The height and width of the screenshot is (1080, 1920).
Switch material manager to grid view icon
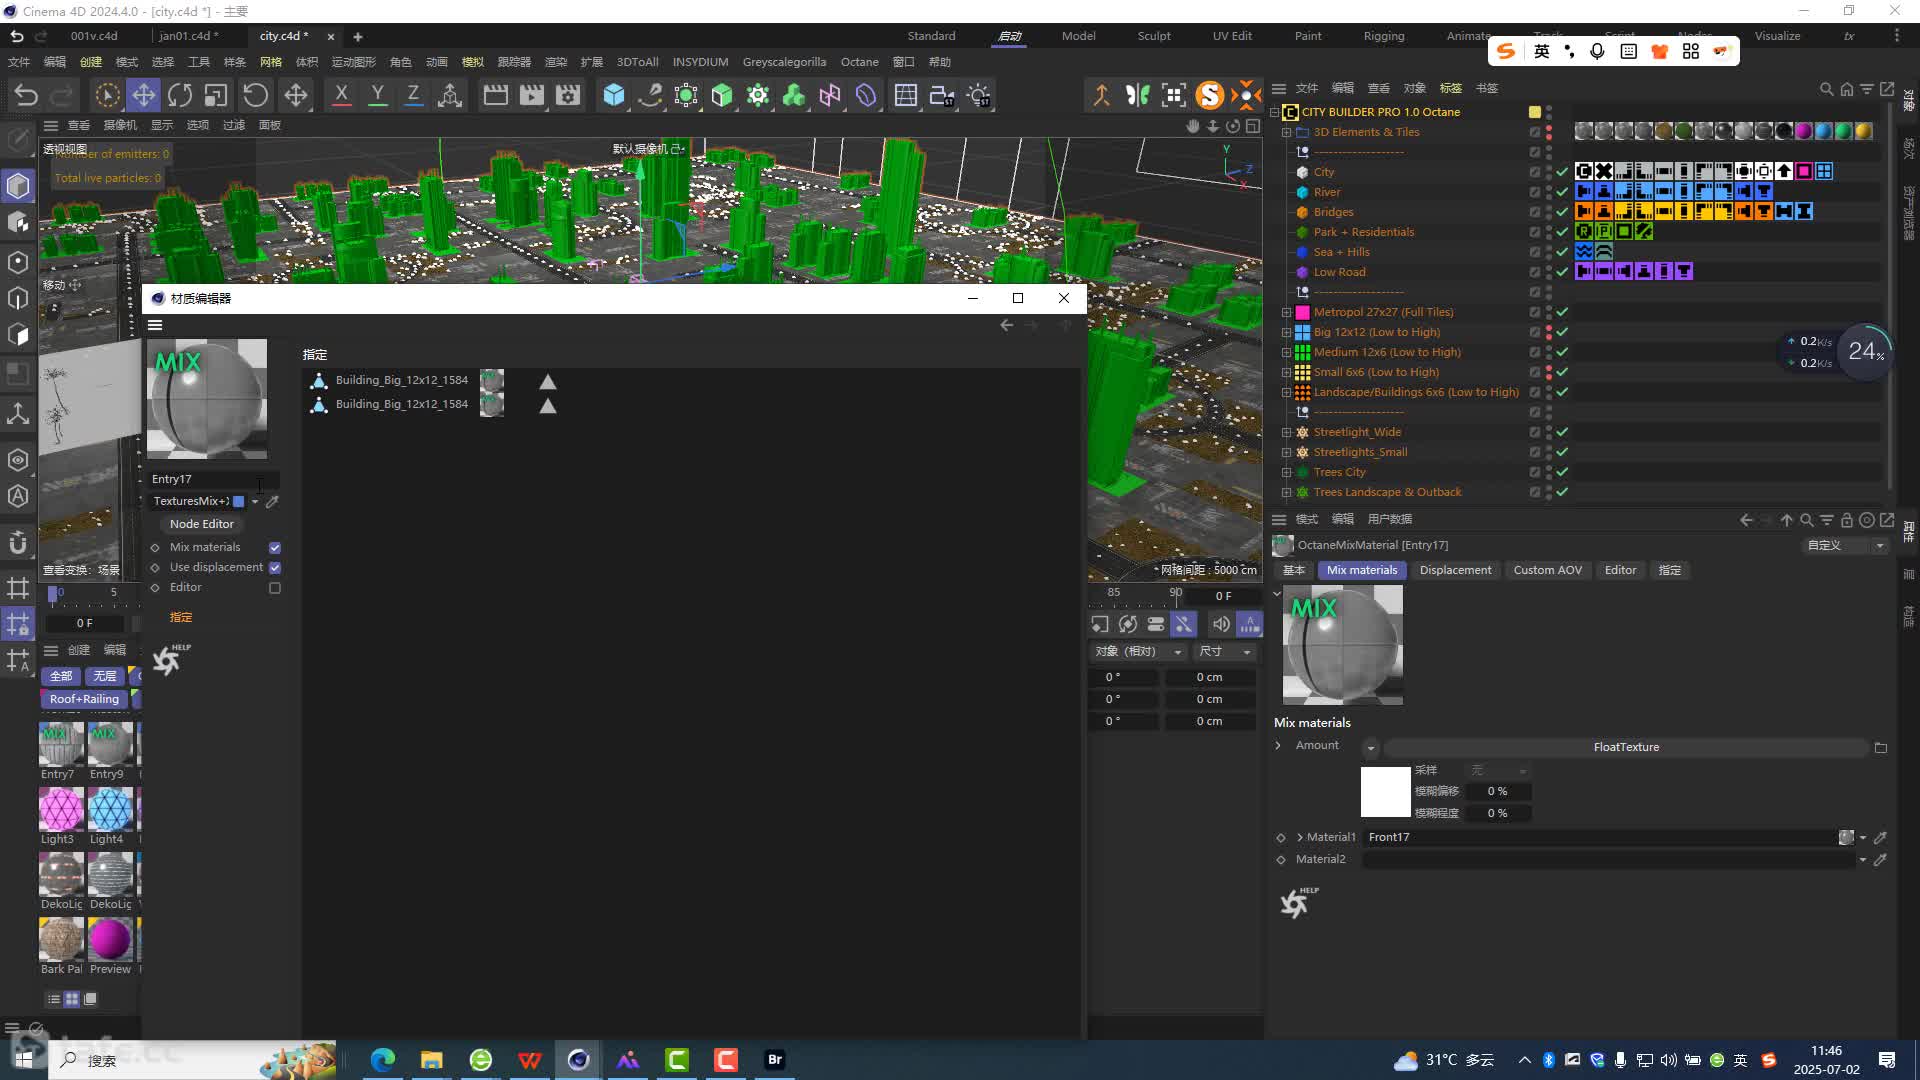coord(72,999)
